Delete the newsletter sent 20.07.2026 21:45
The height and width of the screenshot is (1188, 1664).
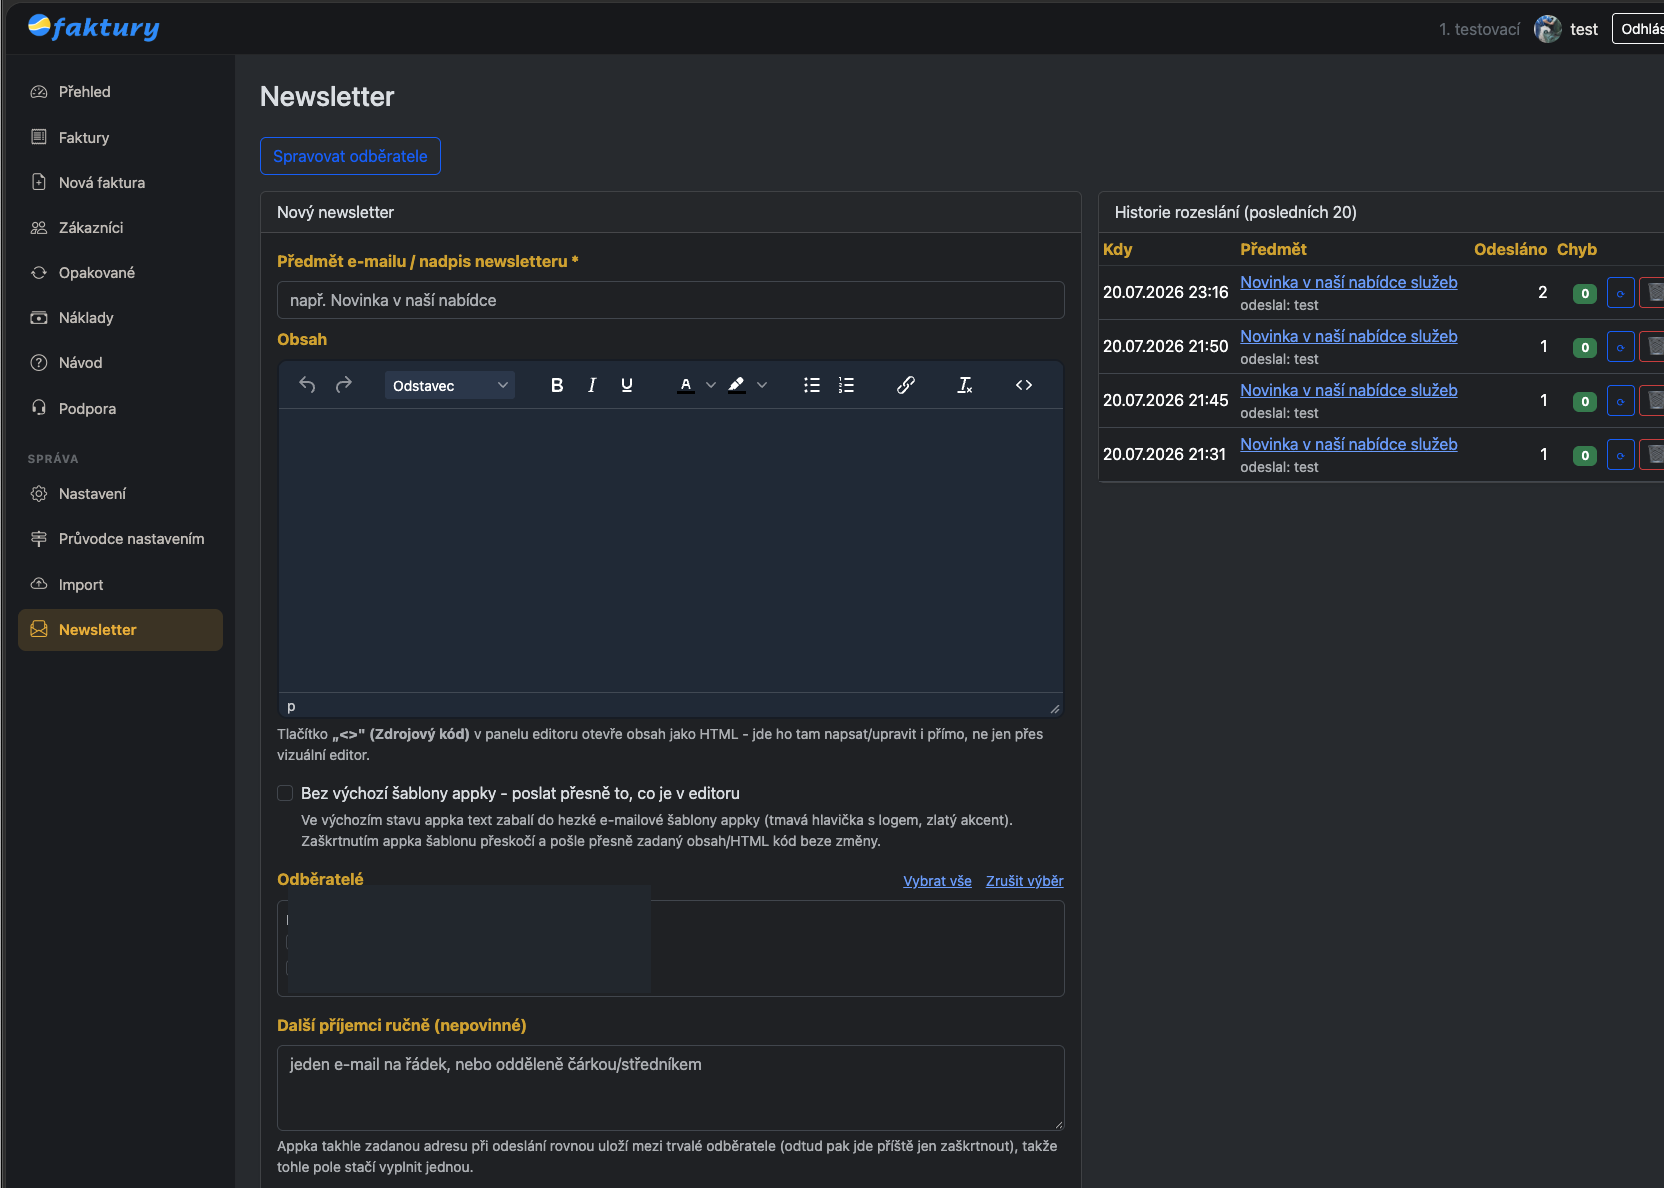coord(1653,401)
